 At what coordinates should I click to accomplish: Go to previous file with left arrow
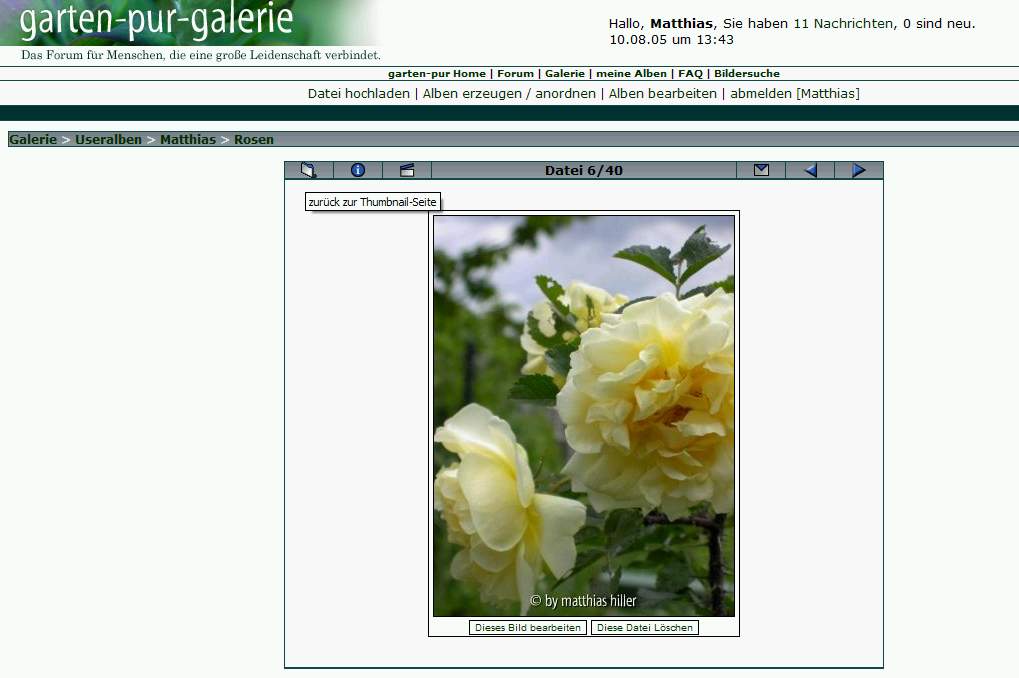[810, 170]
